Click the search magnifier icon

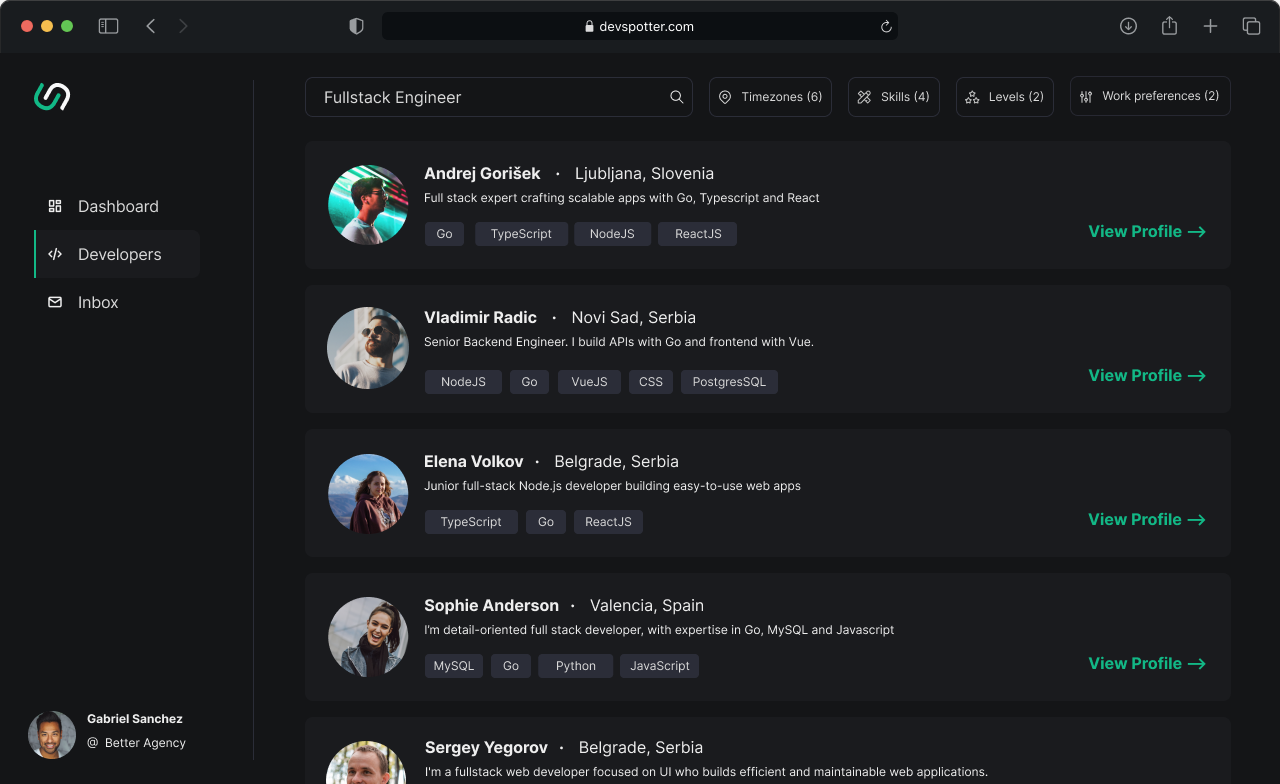(x=677, y=97)
